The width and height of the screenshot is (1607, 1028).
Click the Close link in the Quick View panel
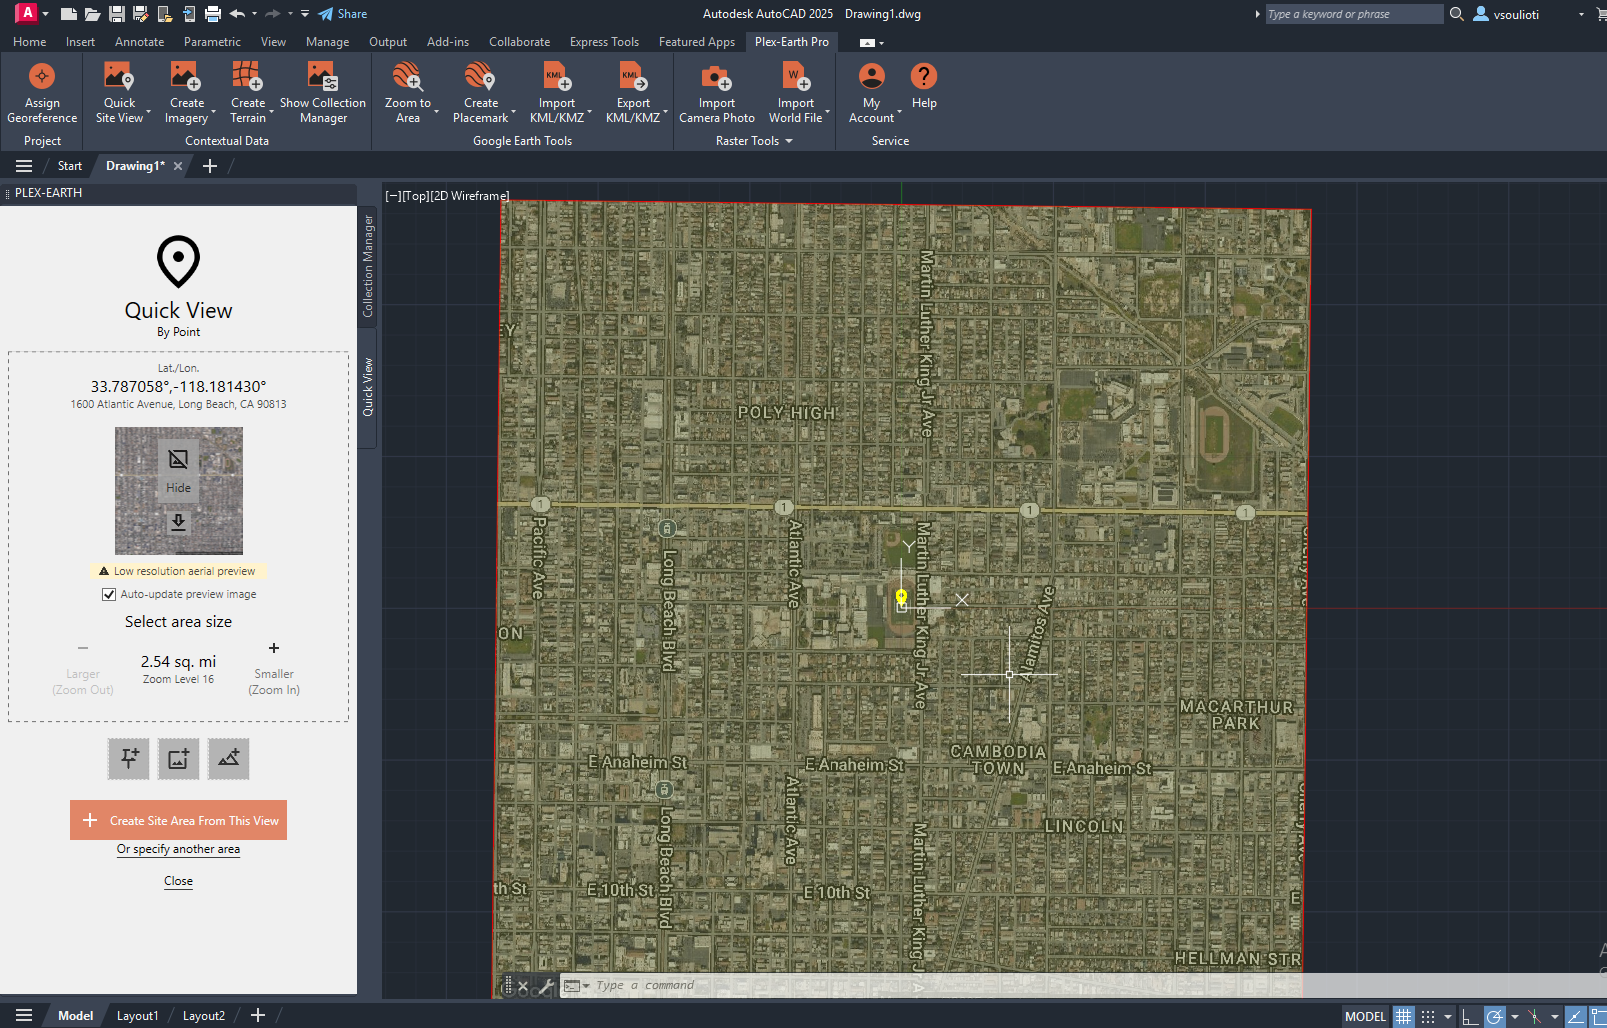(x=178, y=881)
